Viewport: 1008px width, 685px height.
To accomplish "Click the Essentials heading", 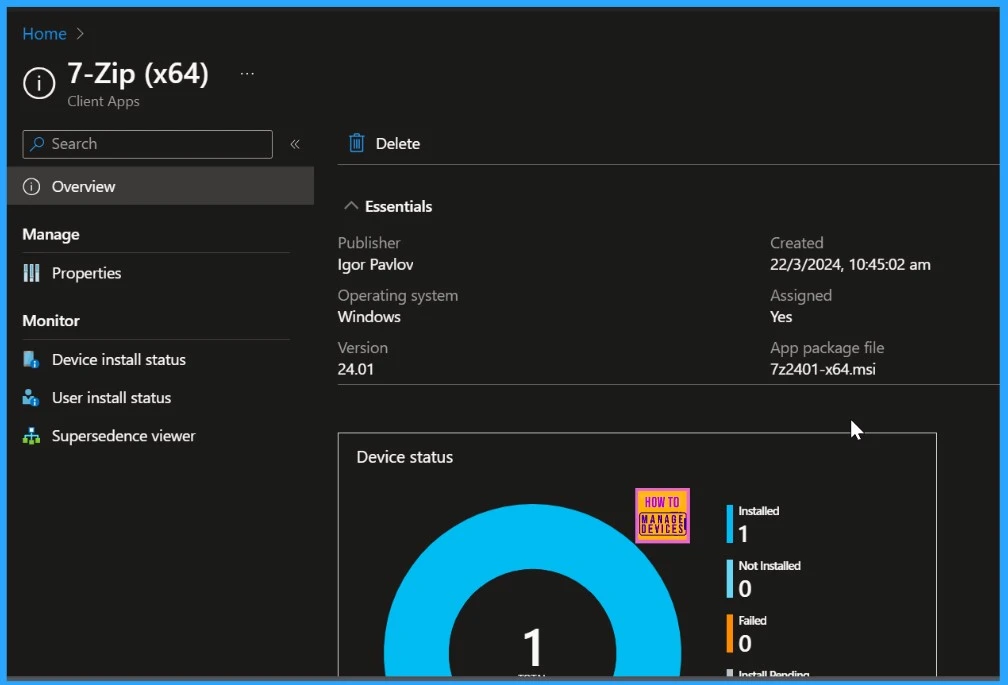I will pyautogui.click(x=399, y=206).
